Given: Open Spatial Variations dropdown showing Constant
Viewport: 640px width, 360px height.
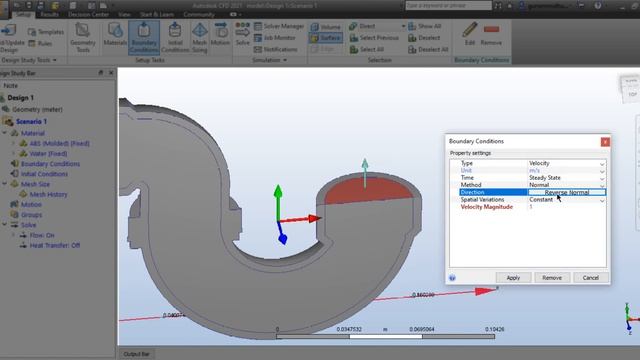Looking at the screenshot, I should click(602, 200).
